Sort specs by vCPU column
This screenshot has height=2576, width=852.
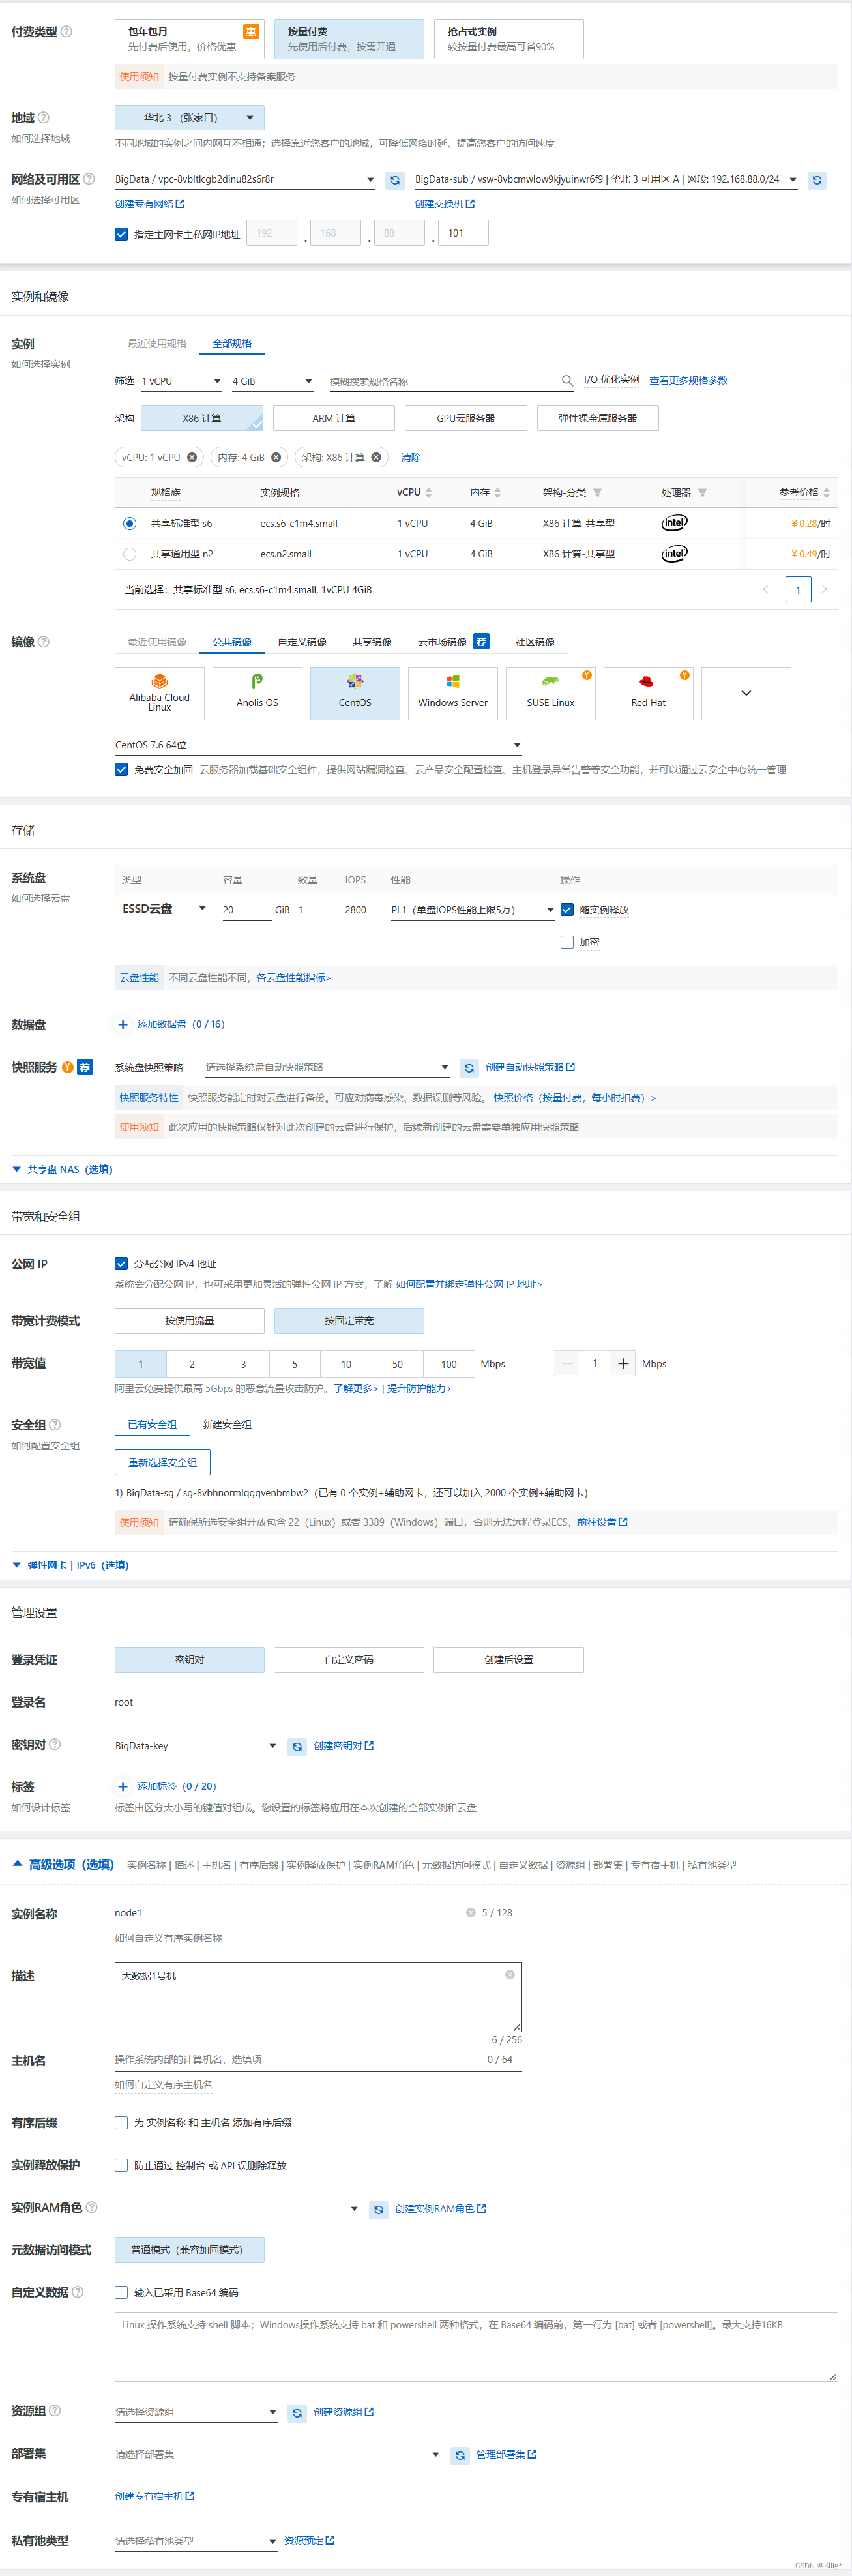tap(429, 493)
